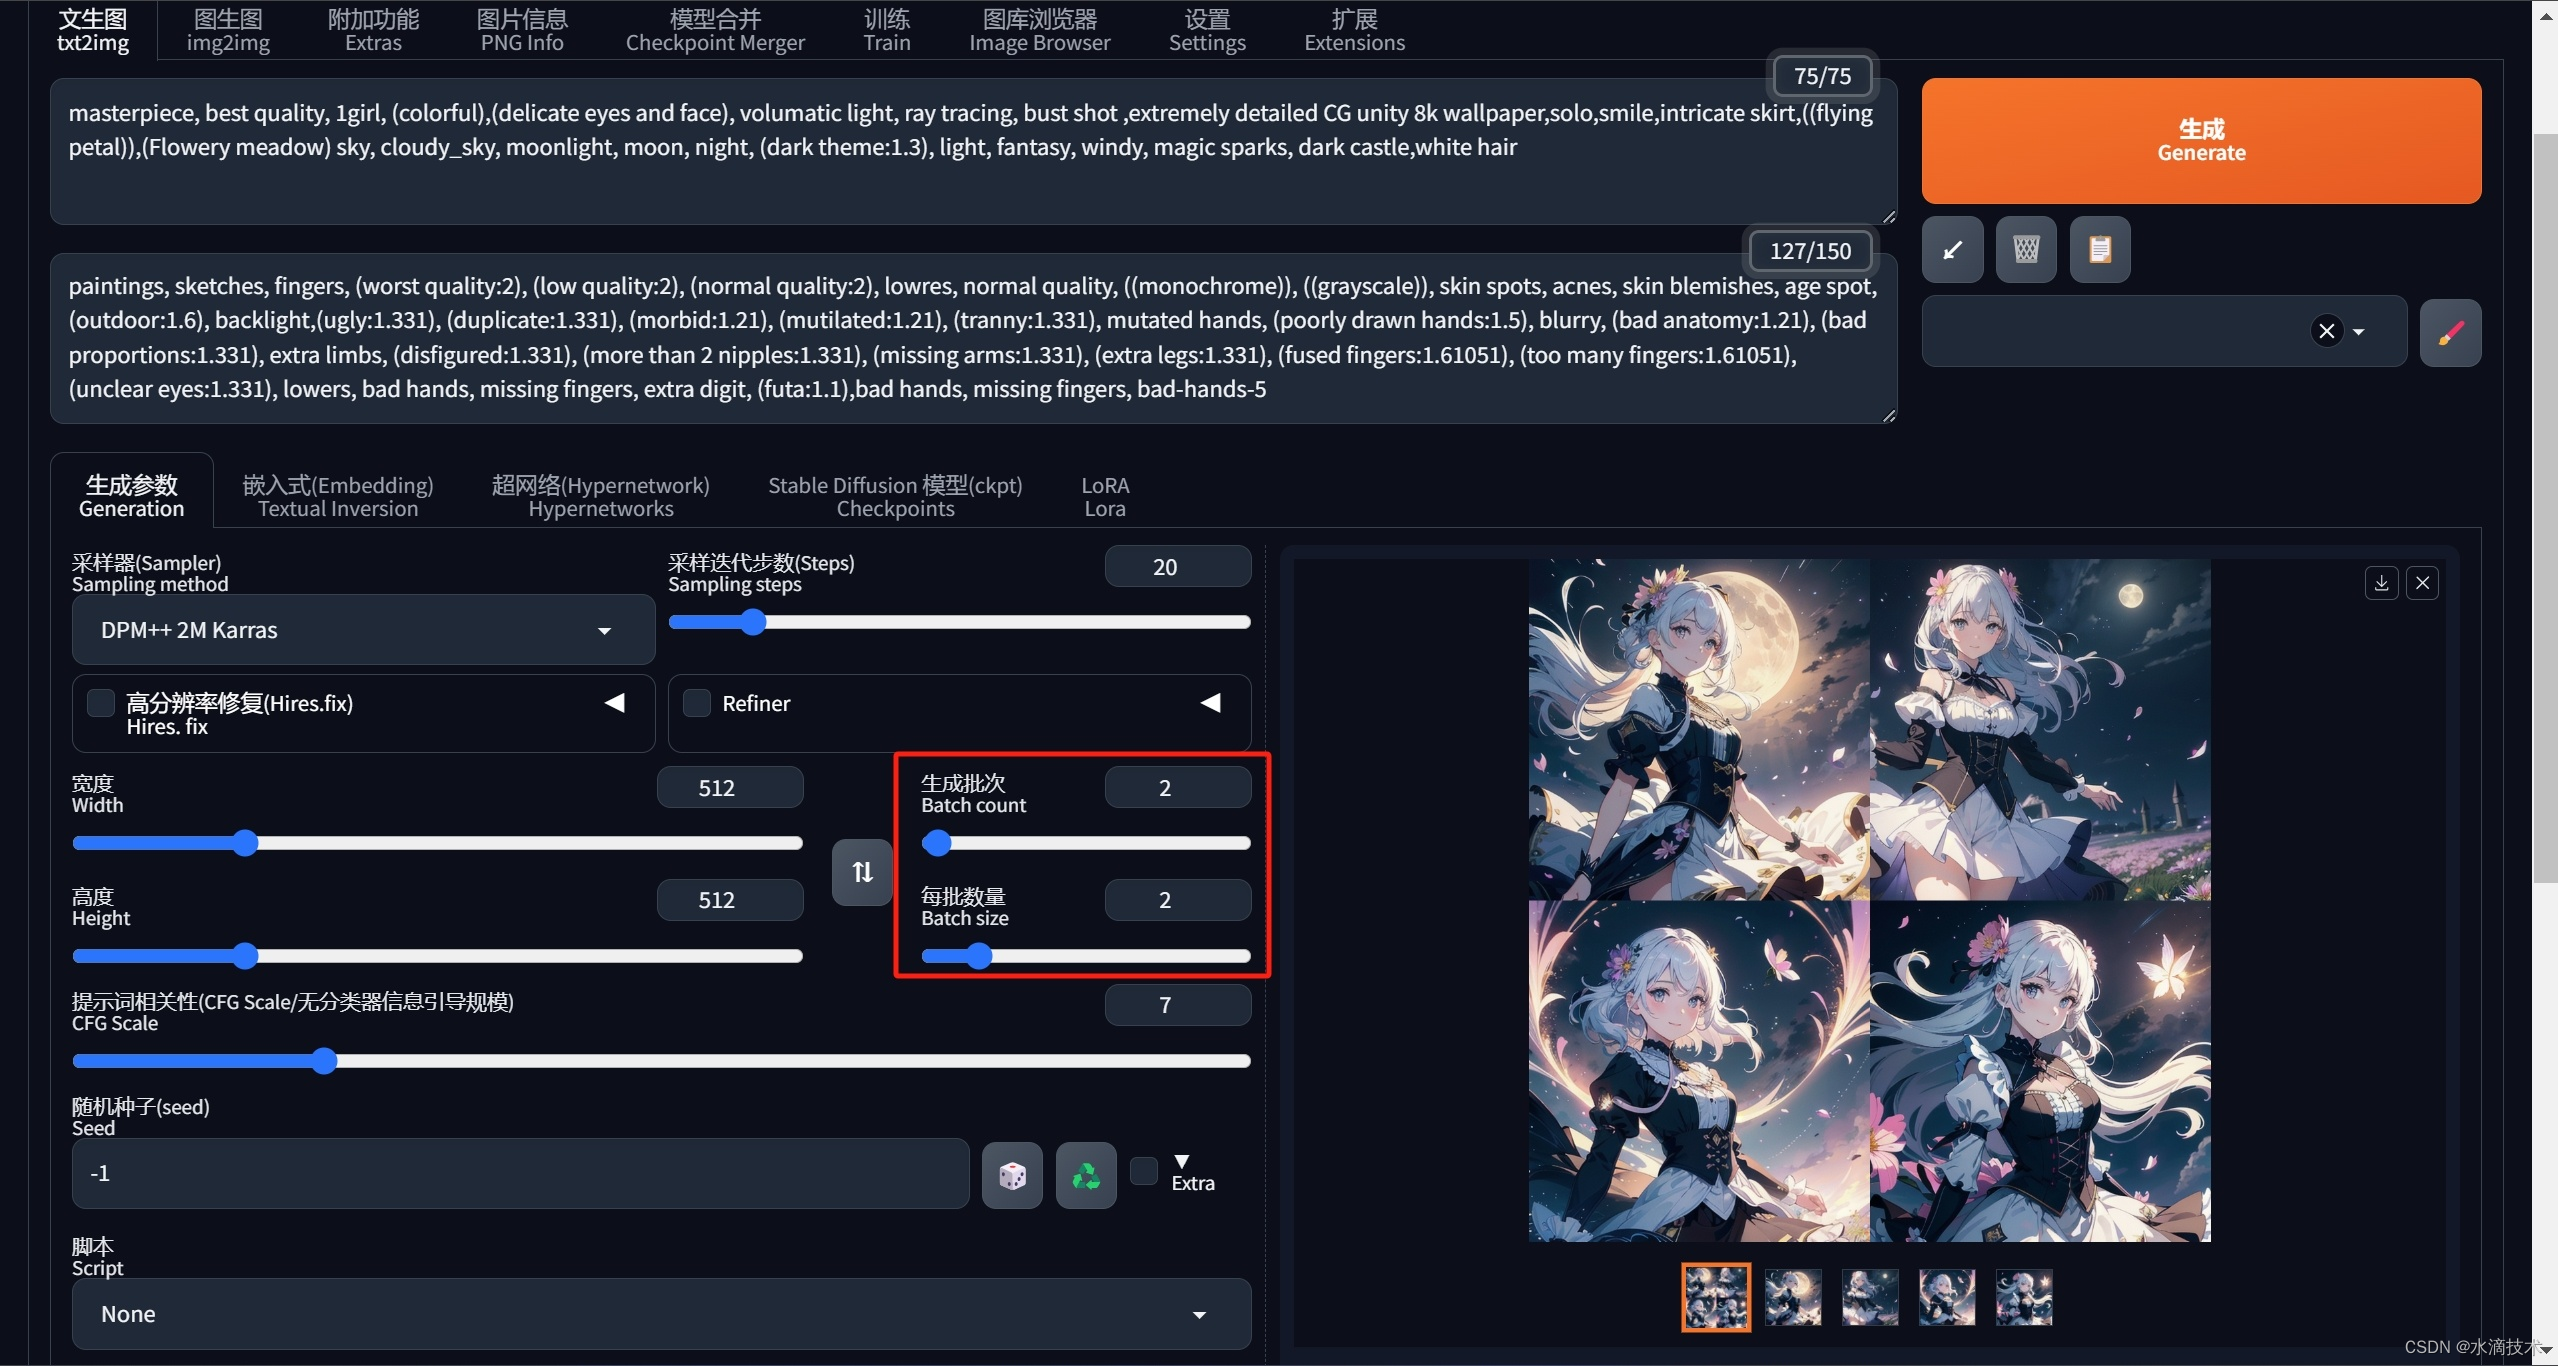Select the Generation parameters sub-tab
The width and height of the screenshot is (2558, 1366).
[x=131, y=495]
